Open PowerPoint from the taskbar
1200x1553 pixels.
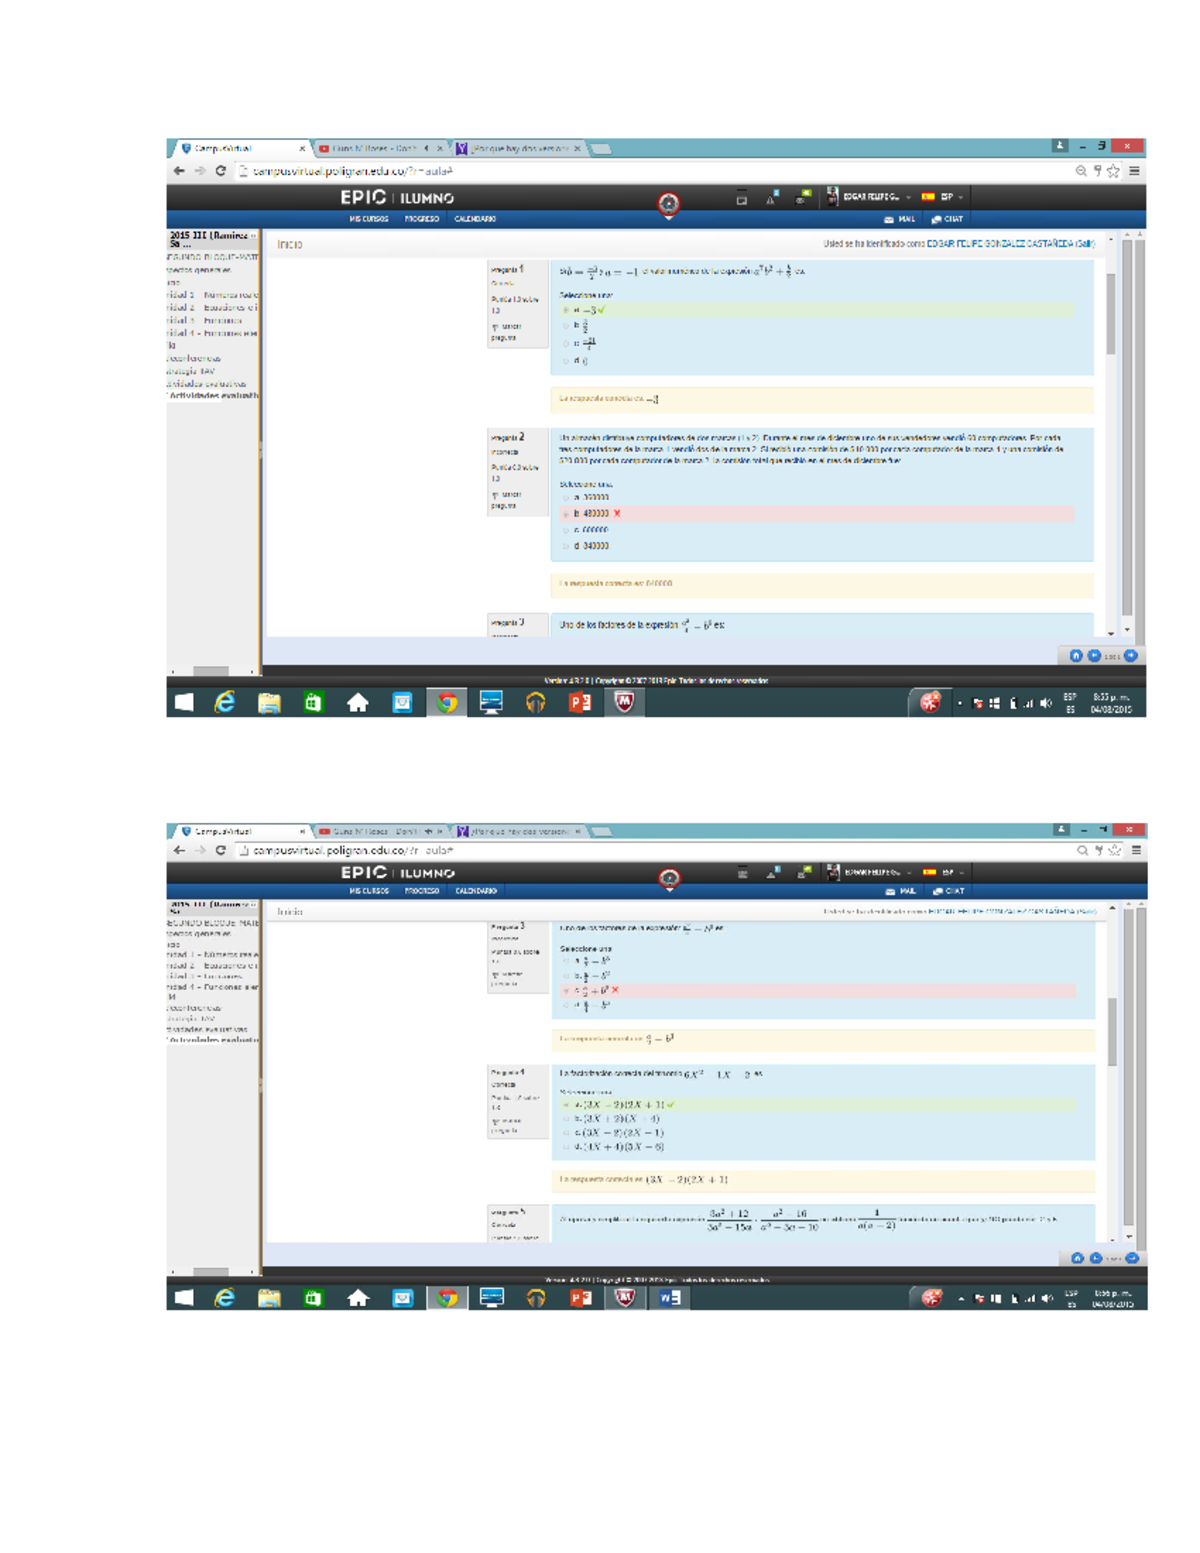click(x=578, y=704)
